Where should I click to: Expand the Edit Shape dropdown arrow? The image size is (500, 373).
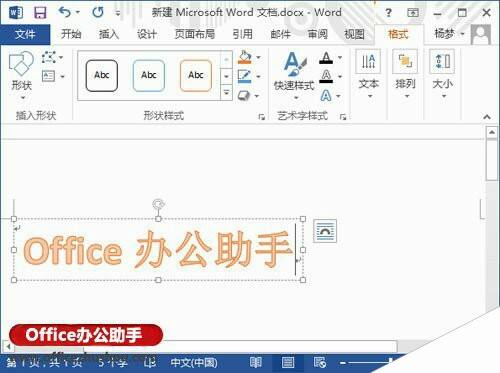pos(61,57)
